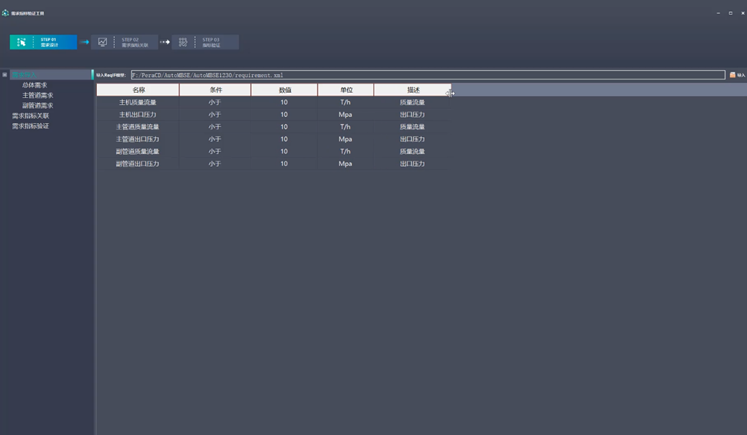747x435 pixels.
Task: Select 主管道需求 in the sidebar tree
Action: 38,95
